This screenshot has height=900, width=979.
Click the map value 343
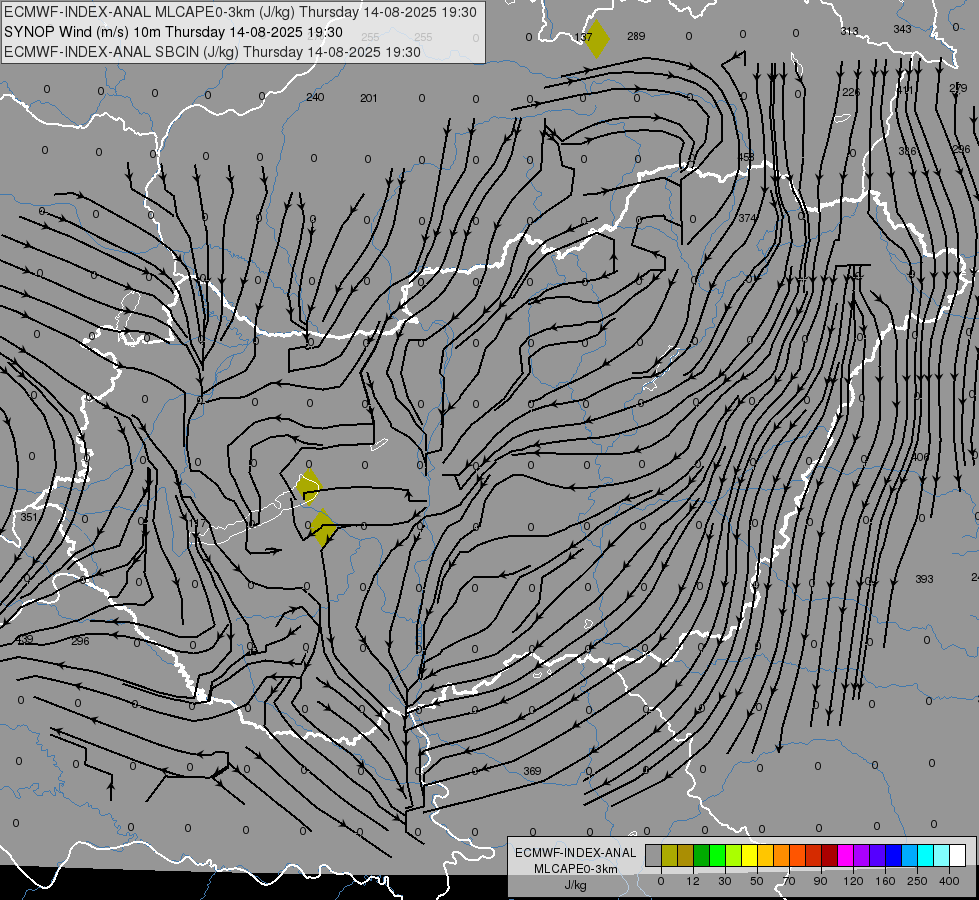pyautogui.click(x=902, y=29)
